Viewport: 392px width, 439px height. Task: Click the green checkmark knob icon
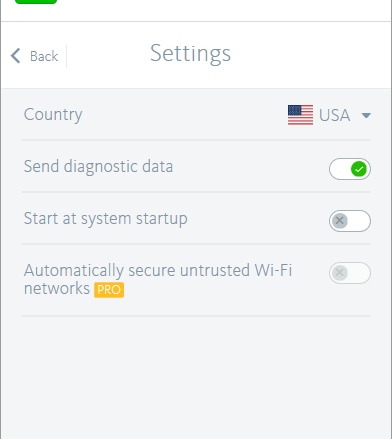point(359,169)
